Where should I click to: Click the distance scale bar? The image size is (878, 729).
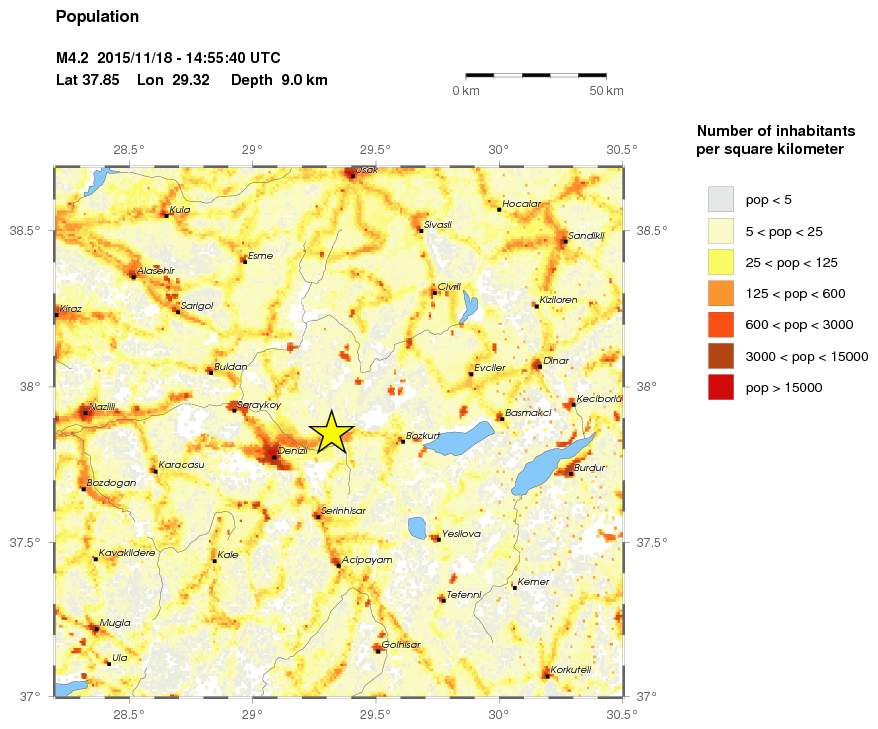click(536, 75)
